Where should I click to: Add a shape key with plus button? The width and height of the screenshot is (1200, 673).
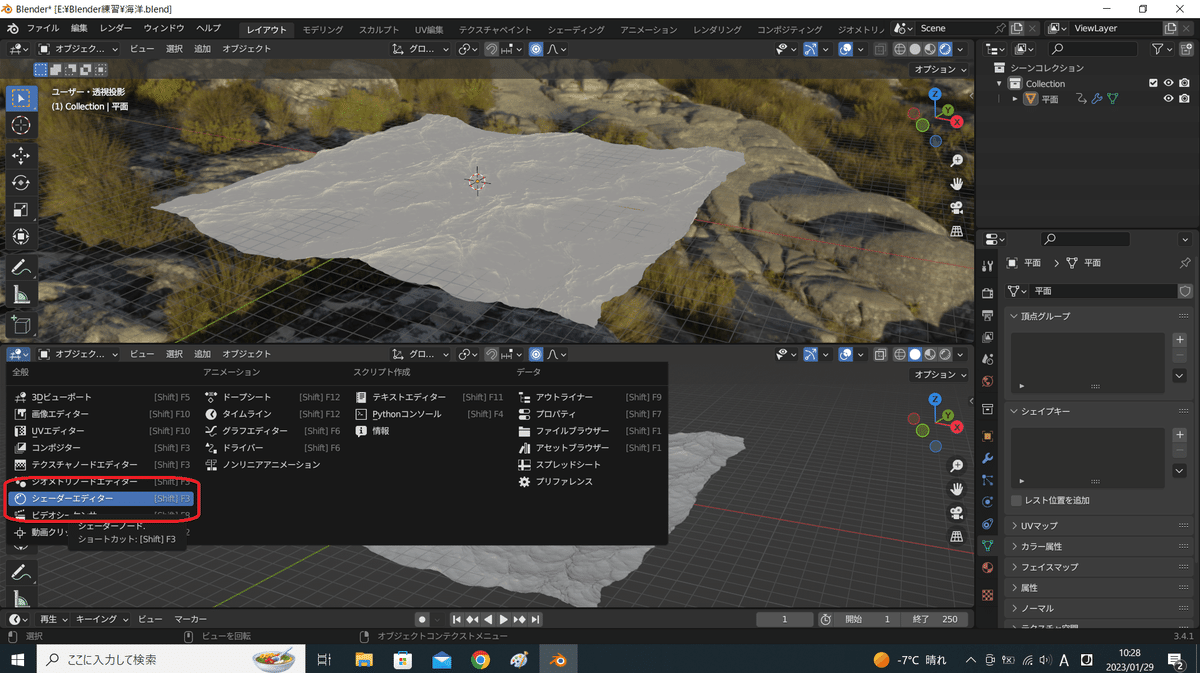pos(1179,435)
